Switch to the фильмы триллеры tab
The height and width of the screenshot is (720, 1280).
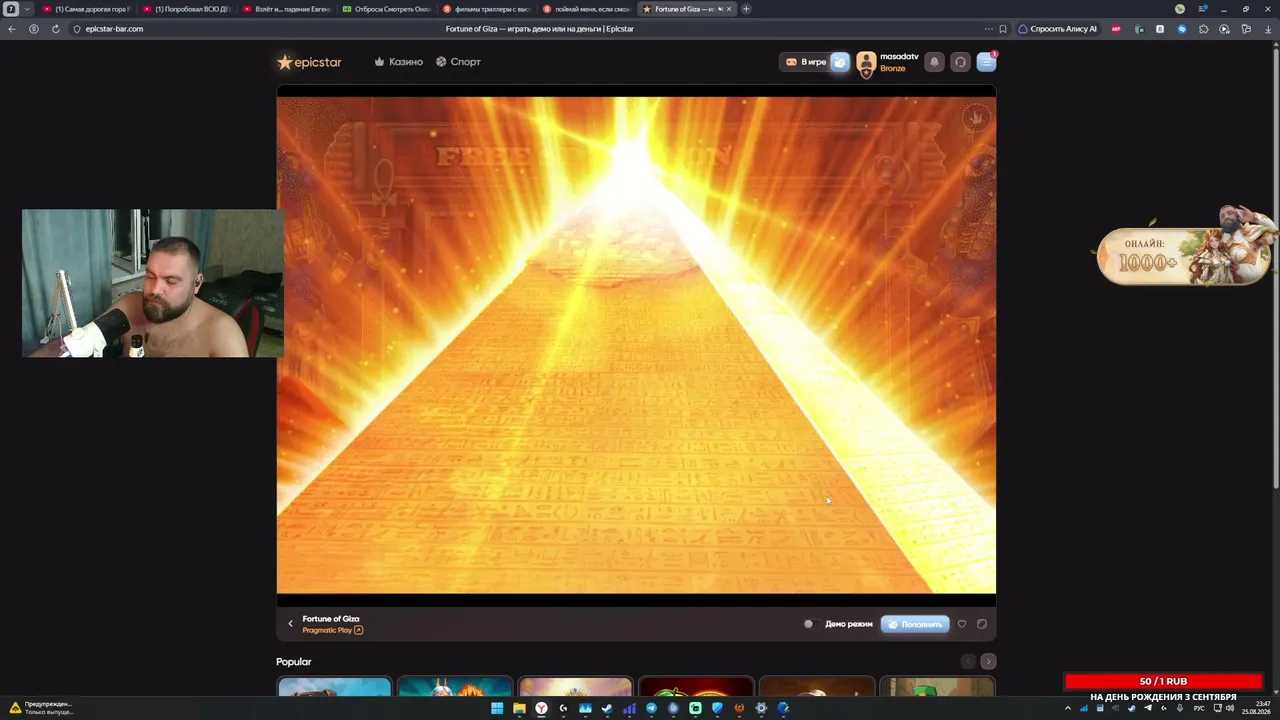(487, 9)
